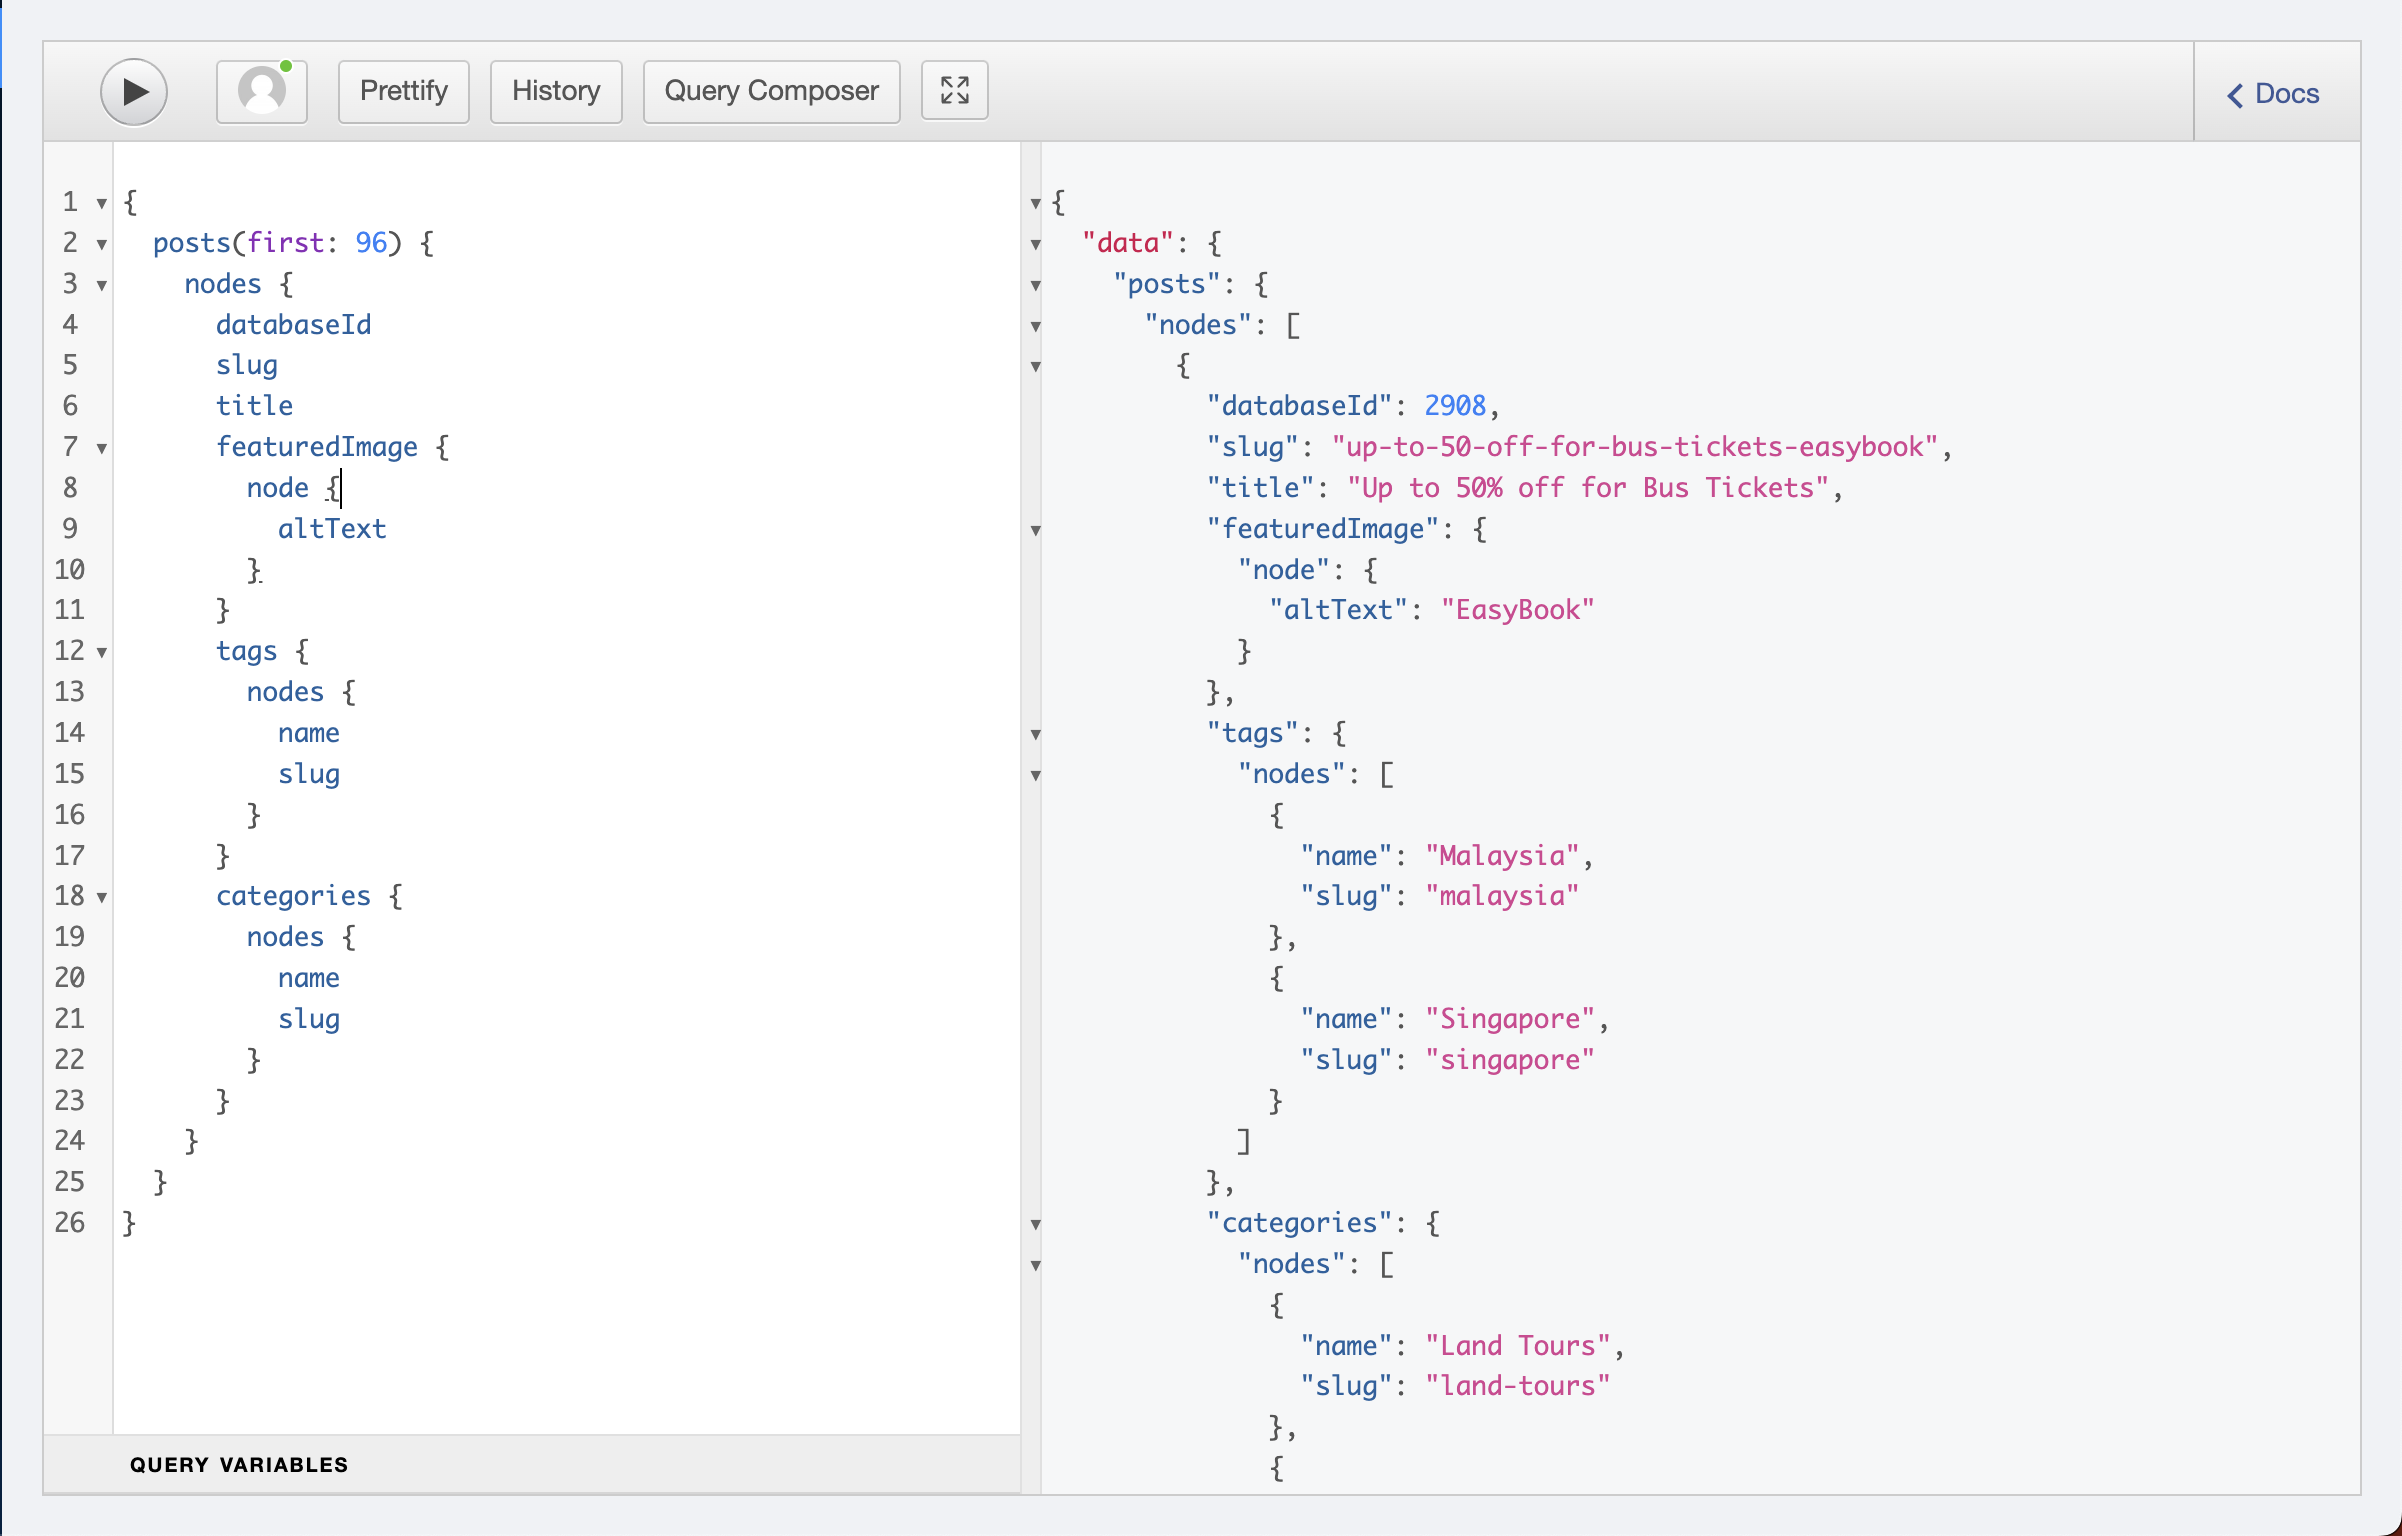The image size is (2402, 1536).
Task: Fold the posts(first: 96) block on line 2
Action: coord(101,245)
